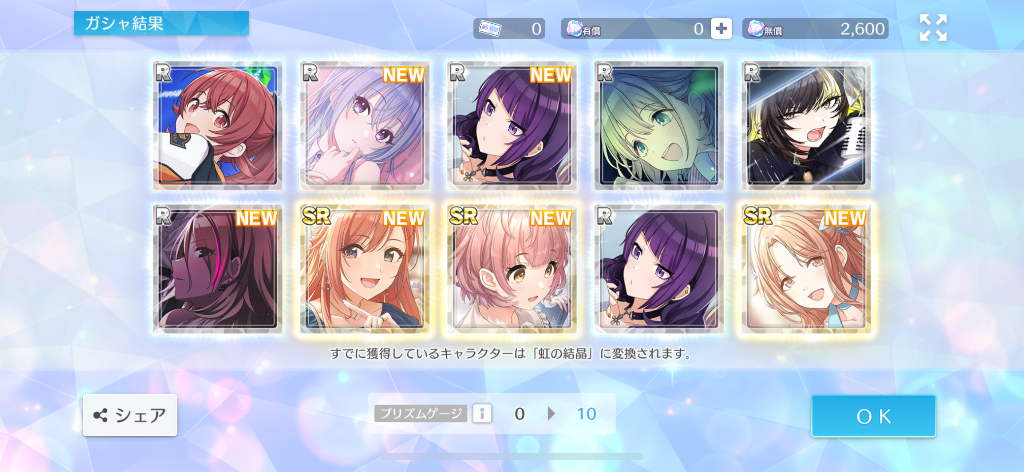Open the orange-haired NEW SR card
This screenshot has height=472, width=1024.
point(364,268)
